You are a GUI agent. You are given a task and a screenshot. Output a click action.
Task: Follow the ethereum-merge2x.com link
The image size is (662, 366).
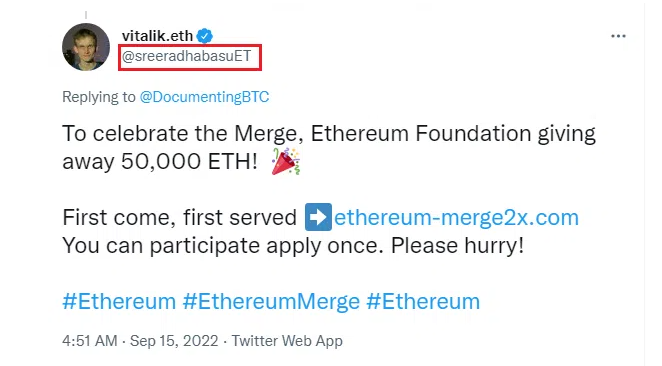pos(456,217)
